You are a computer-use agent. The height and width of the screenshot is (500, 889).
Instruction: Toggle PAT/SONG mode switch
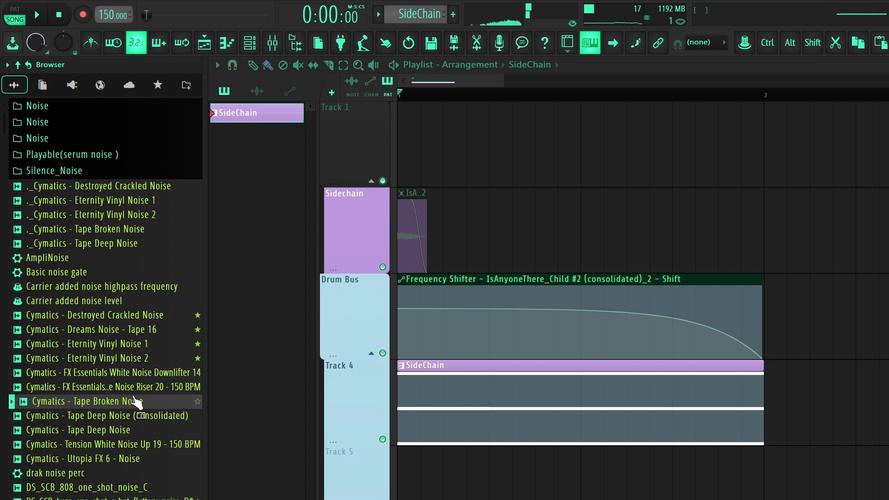click(x=14, y=15)
